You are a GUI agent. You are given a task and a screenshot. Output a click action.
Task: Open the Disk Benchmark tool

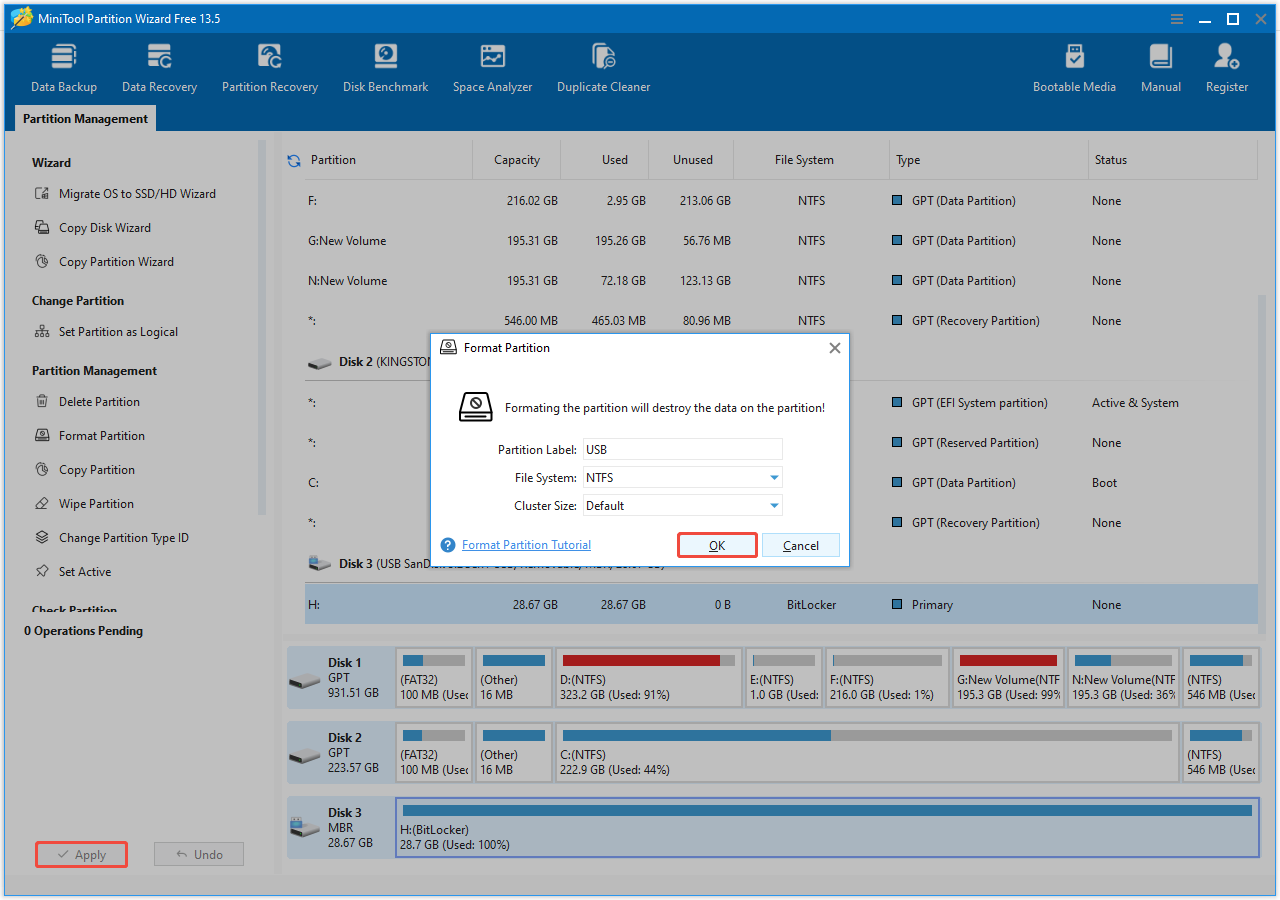[385, 66]
